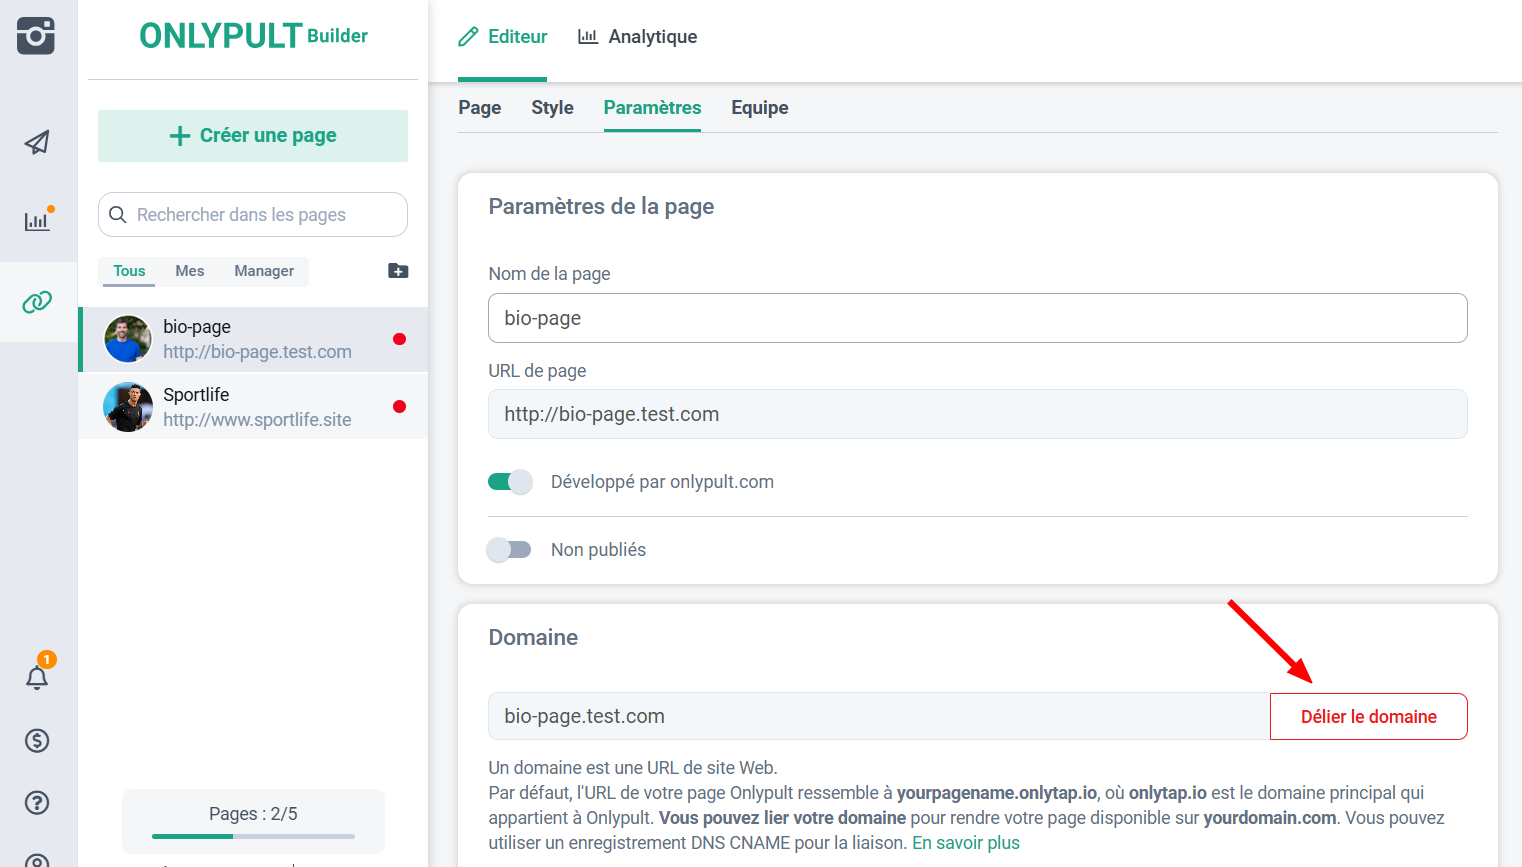
Task: Click 'Créer une page' button
Action: coord(253,136)
